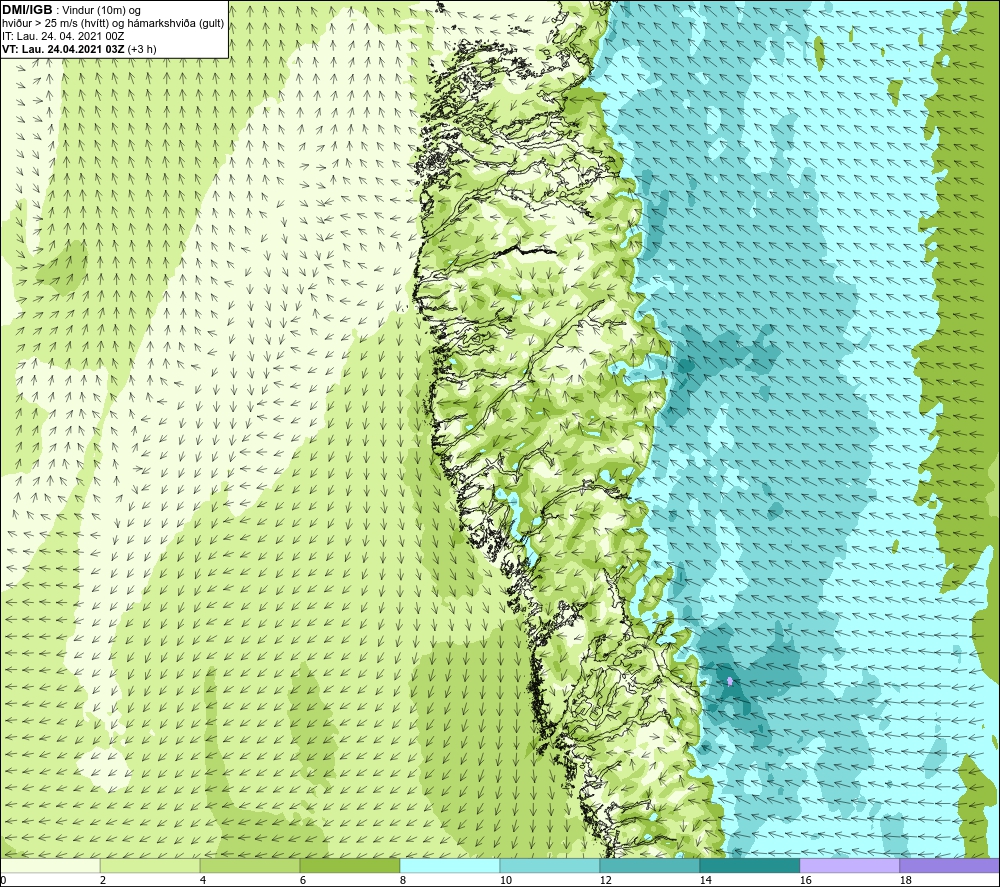The width and height of the screenshot is (1000, 887).
Task: Click legend scale label "6"
Action: coord(302,881)
